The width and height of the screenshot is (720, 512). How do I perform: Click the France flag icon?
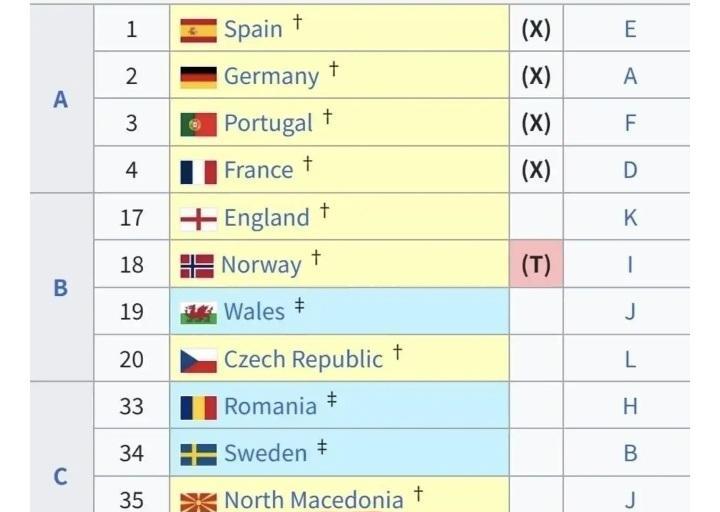[x=198, y=171]
